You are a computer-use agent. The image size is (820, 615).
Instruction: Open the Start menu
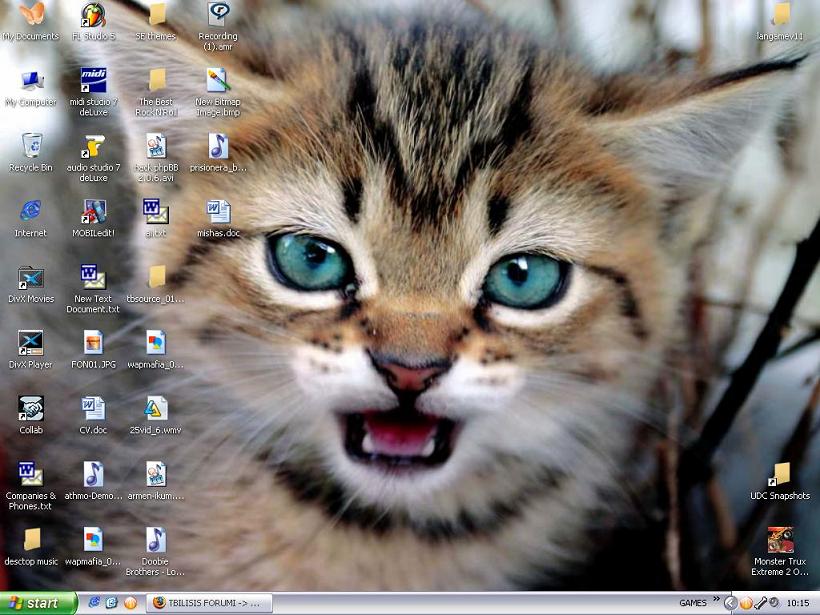[35, 604]
